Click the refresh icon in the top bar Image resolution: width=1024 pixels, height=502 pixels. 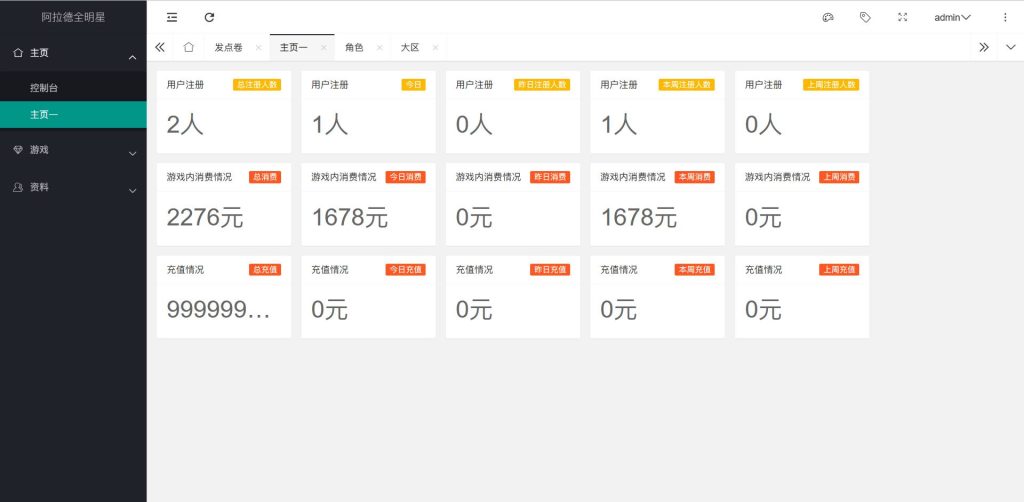[209, 17]
